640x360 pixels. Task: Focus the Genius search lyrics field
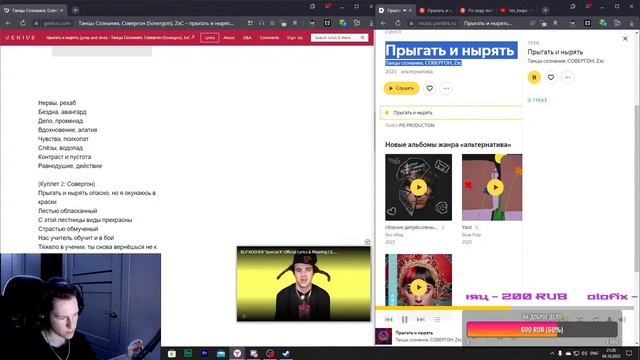pos(339,38)
